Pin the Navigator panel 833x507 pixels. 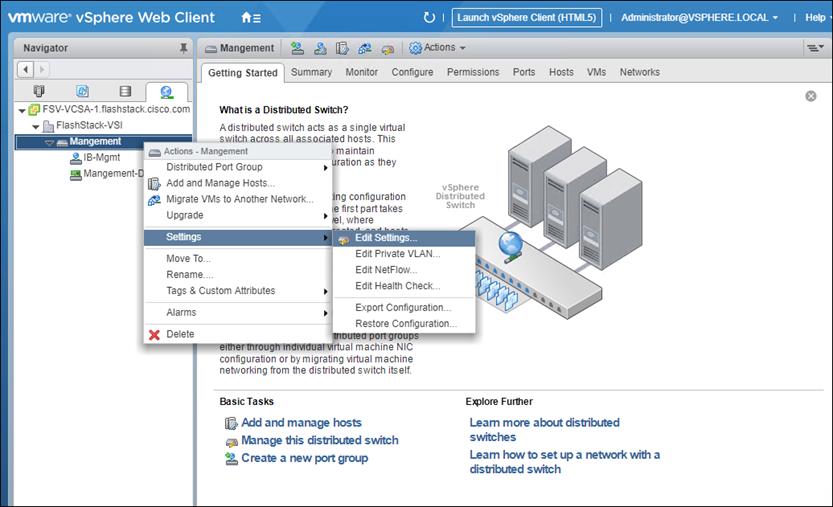(183, 48)
